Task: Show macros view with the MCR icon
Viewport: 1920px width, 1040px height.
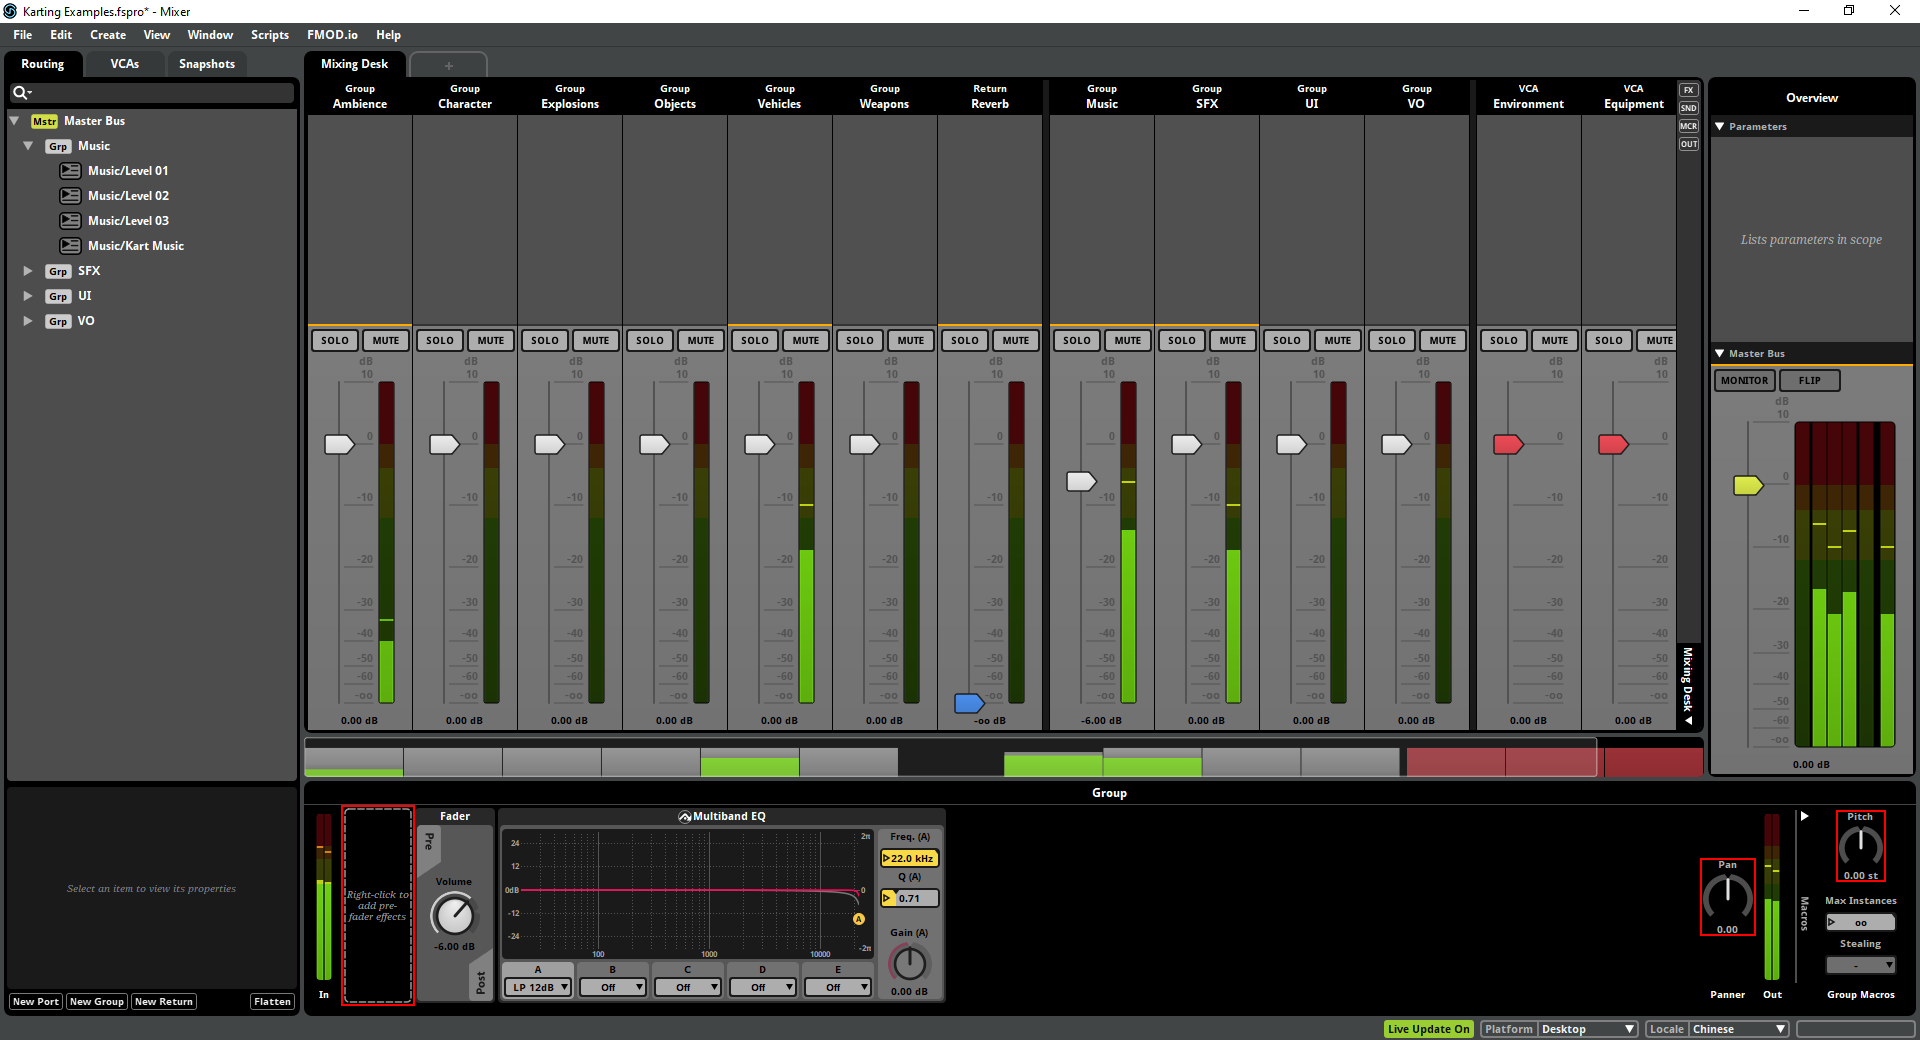Action: (x=1688, y=125)
